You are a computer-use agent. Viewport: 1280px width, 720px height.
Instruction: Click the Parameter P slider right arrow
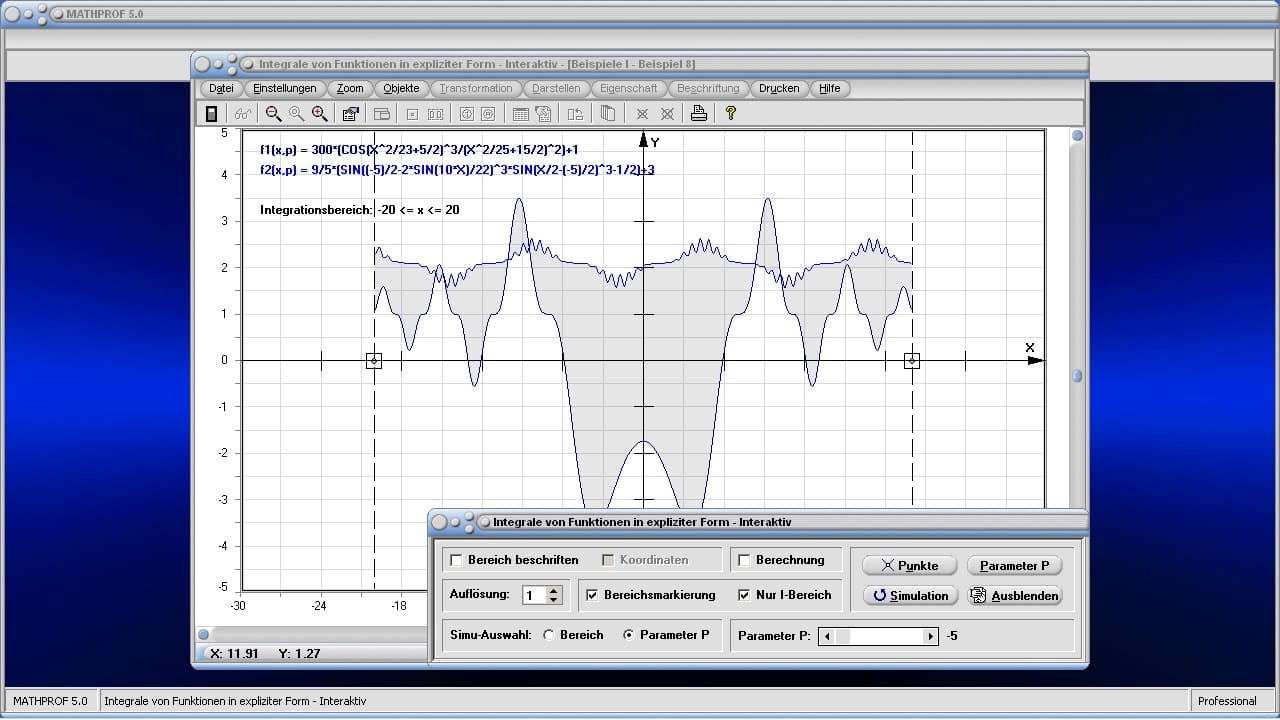(x=931, y=636)
